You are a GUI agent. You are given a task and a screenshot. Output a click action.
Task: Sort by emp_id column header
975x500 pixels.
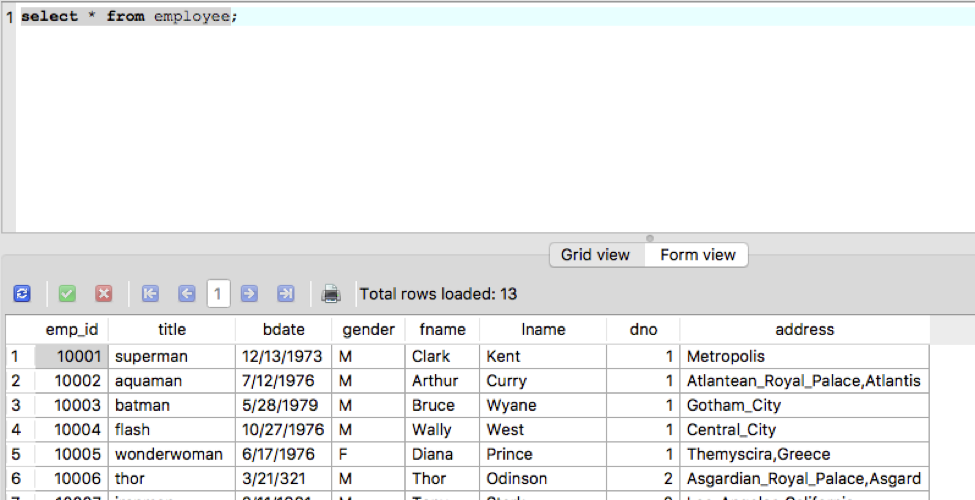pyautogui.click(x=72, y=330)
